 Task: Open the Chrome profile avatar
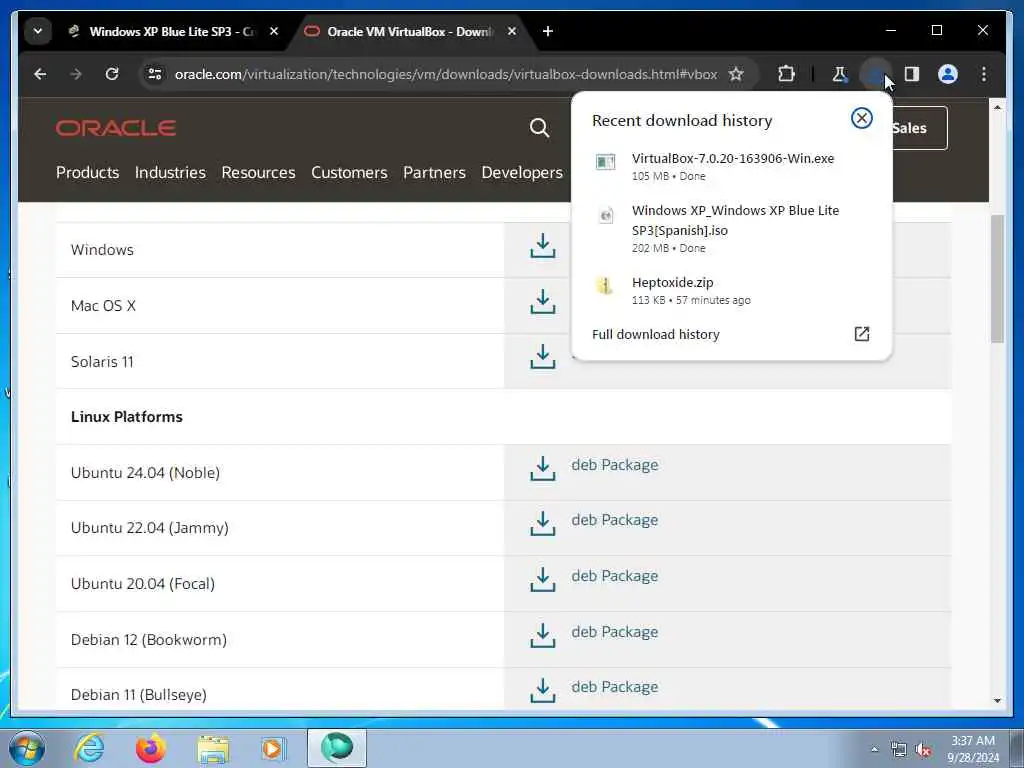(x=948, y=74)
